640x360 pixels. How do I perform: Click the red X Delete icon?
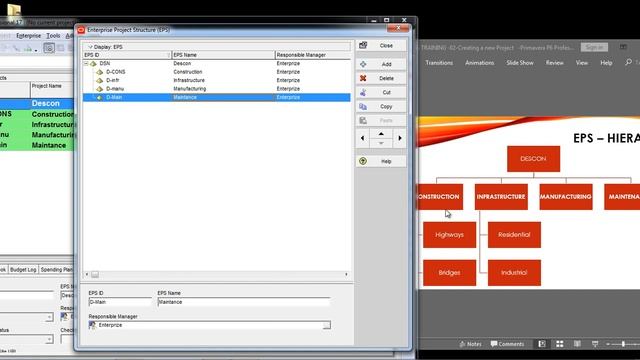pyautogui.click(x=363, y=78)
